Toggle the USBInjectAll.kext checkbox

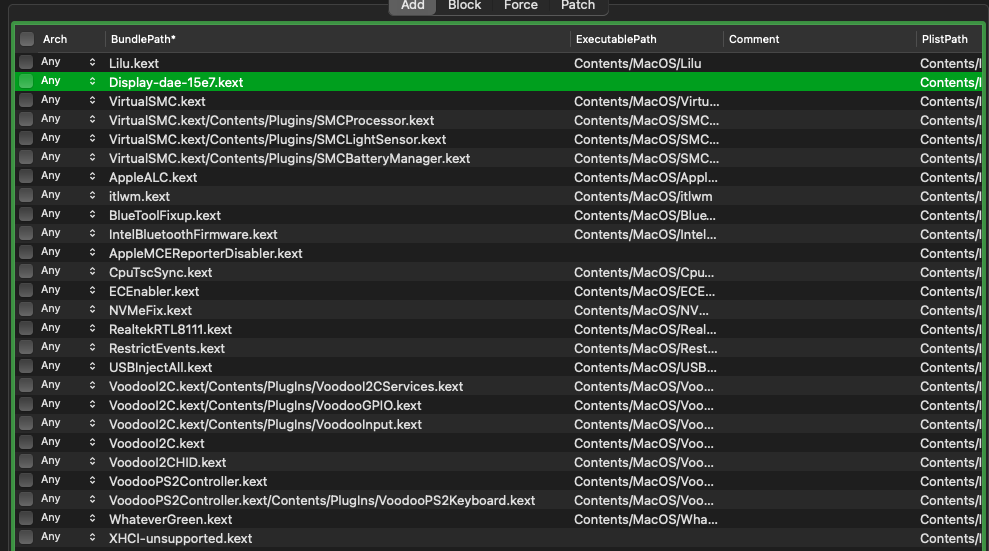[x=26, y=366]
